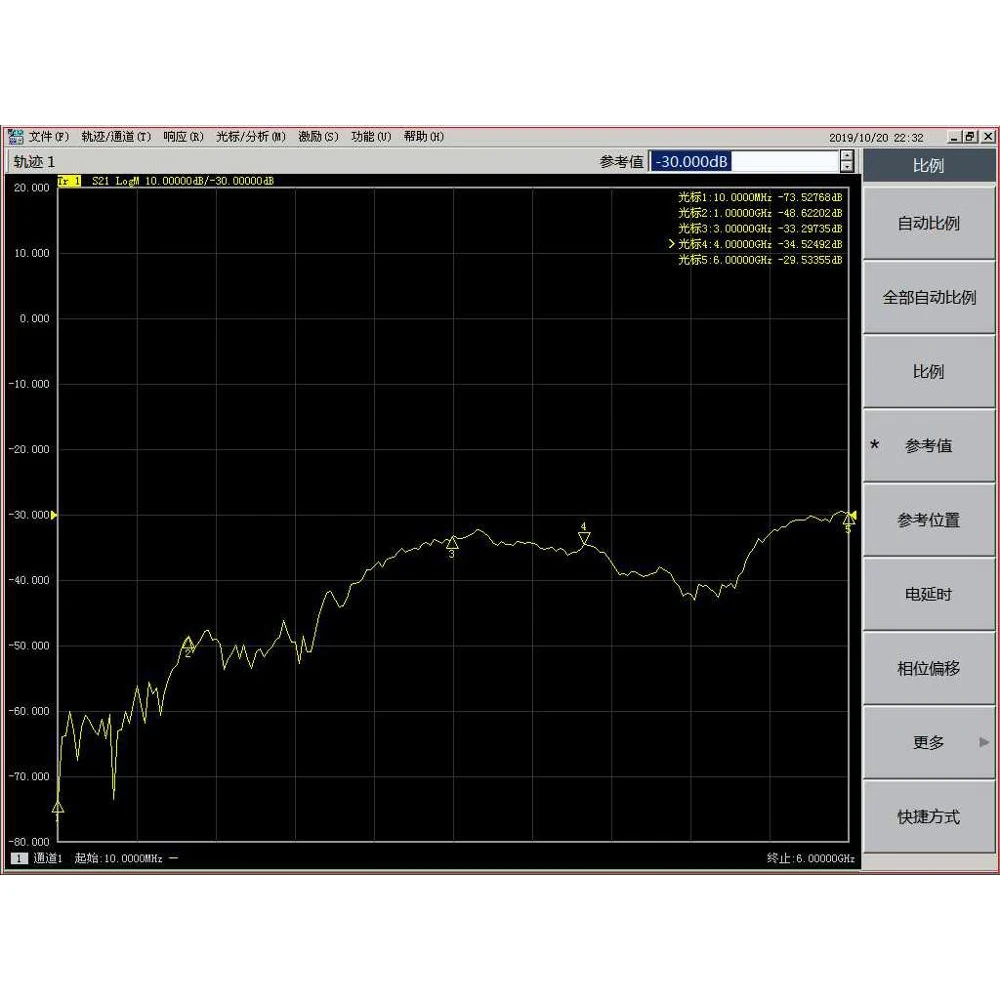Click the 参考值 input field showing -30.000dB
The image size is (1000, 1000).
[x=743, y=161]
